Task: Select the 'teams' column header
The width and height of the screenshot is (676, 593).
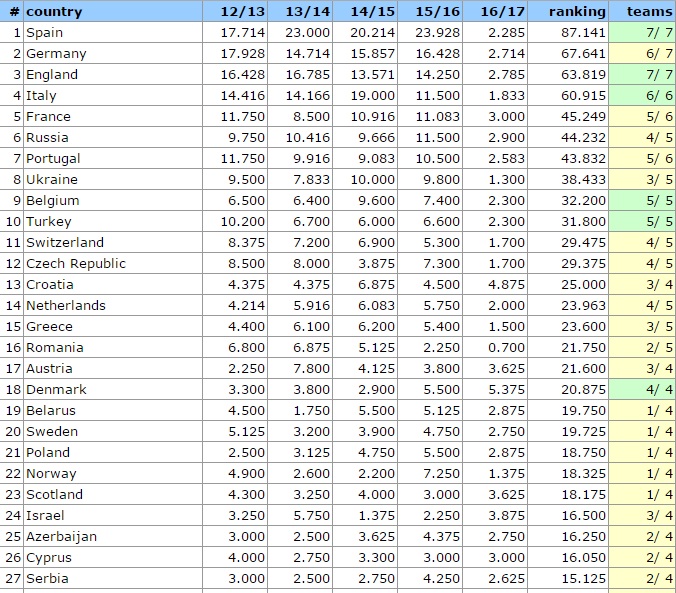Action: (x=649, y=11)
